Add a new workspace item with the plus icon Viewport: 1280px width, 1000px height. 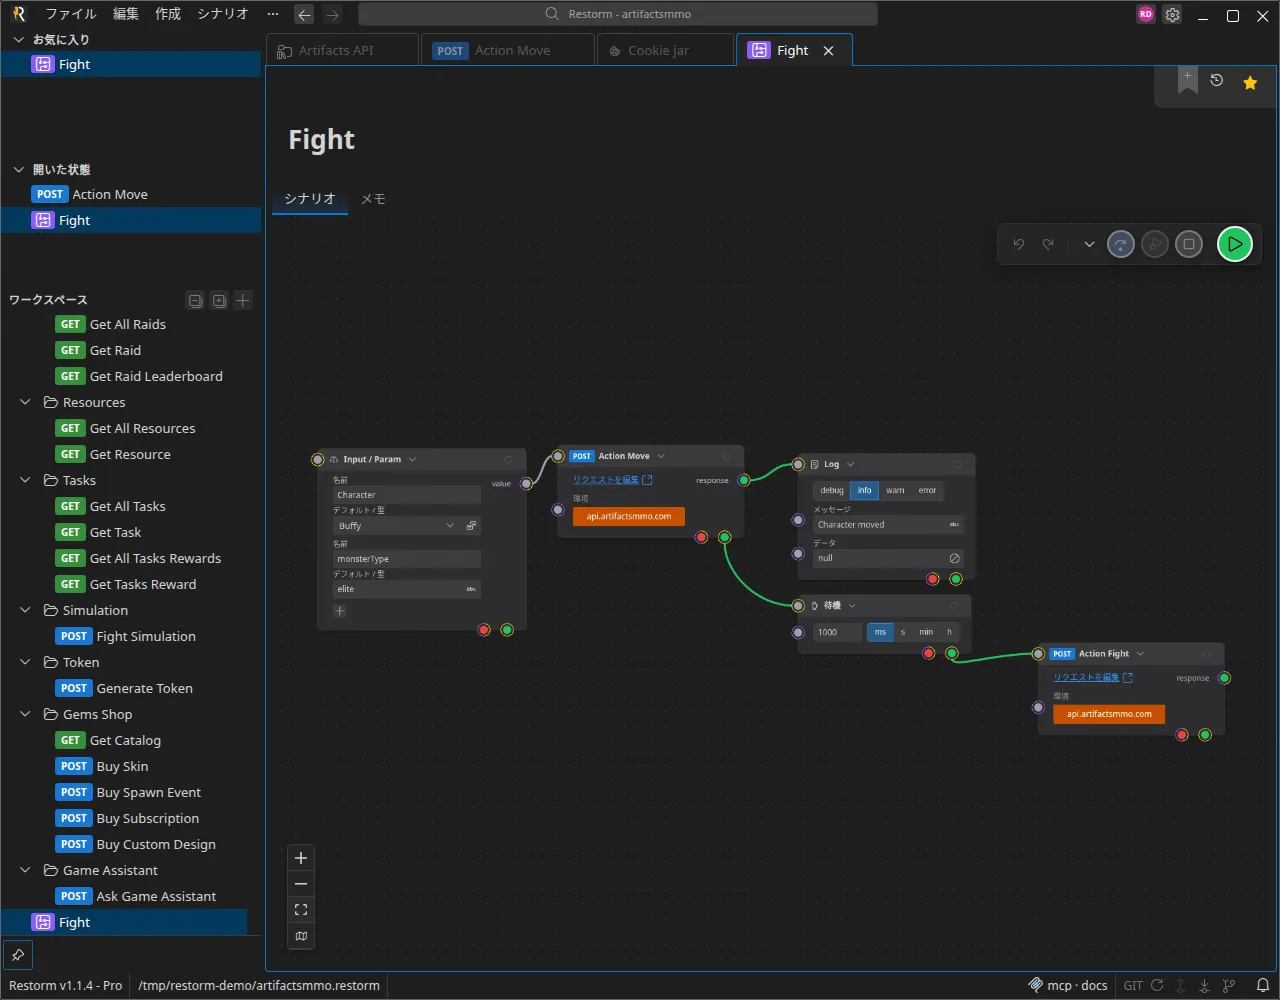pos(243,300)
